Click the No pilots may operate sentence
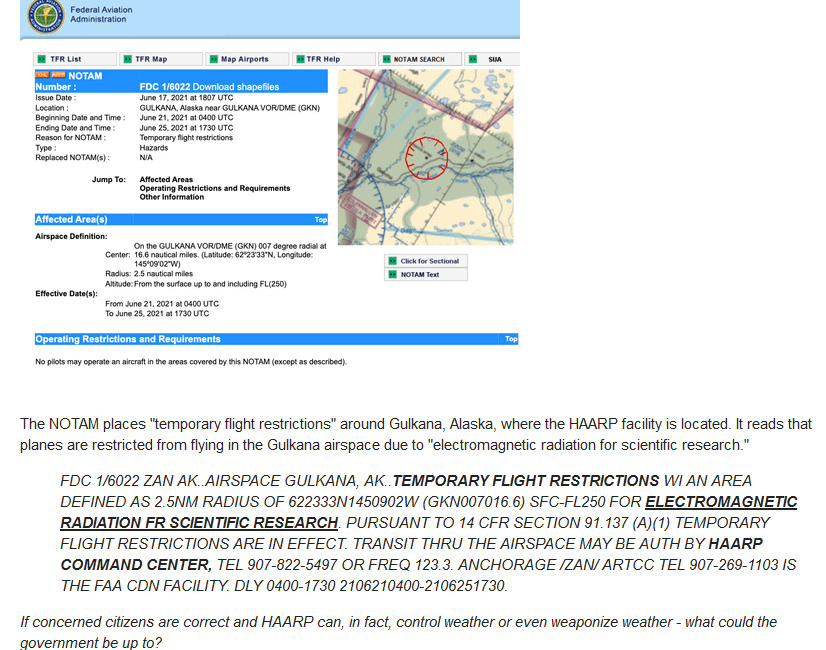Image resolution: width=826 pixels, height=650 pixels. (x=191, y=362)
